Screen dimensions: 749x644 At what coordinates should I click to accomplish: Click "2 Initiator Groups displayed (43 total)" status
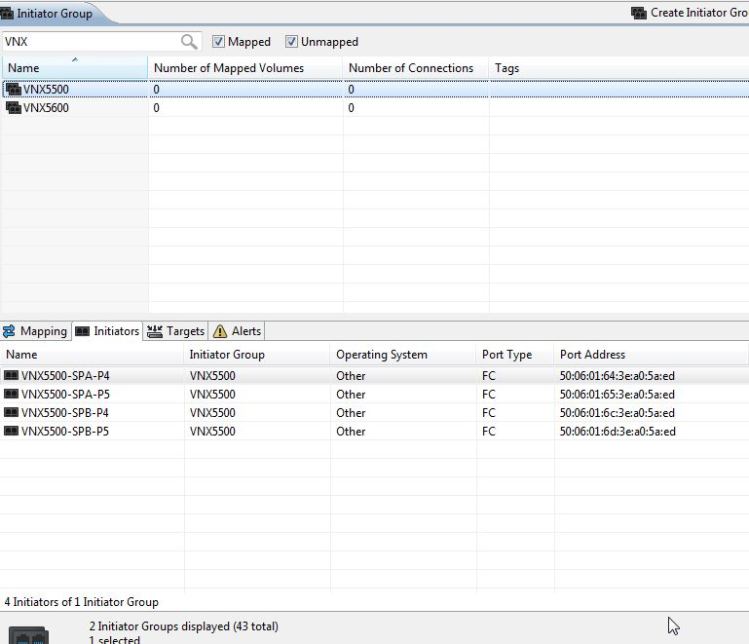point(184,626)
